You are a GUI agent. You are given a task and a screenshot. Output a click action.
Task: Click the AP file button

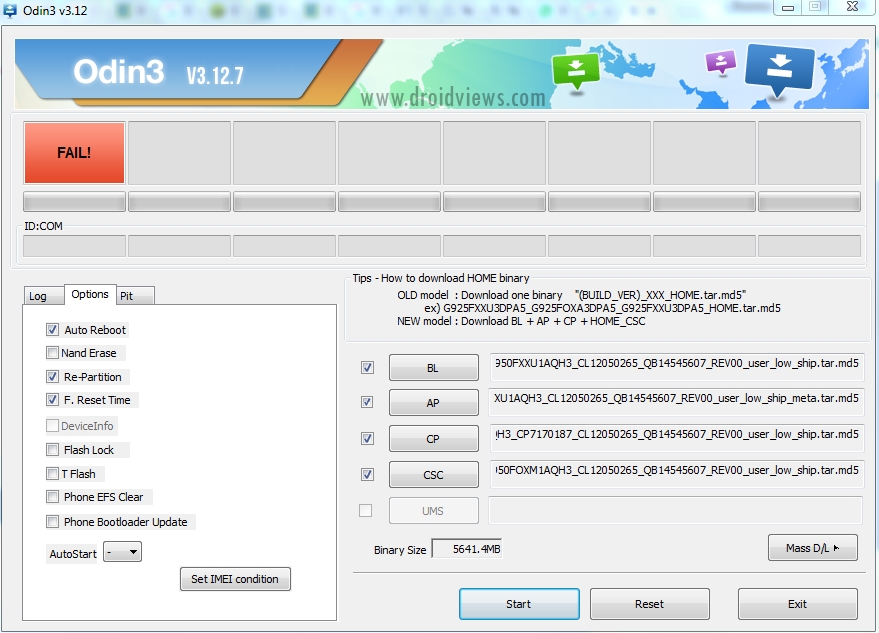click(434, 403)
